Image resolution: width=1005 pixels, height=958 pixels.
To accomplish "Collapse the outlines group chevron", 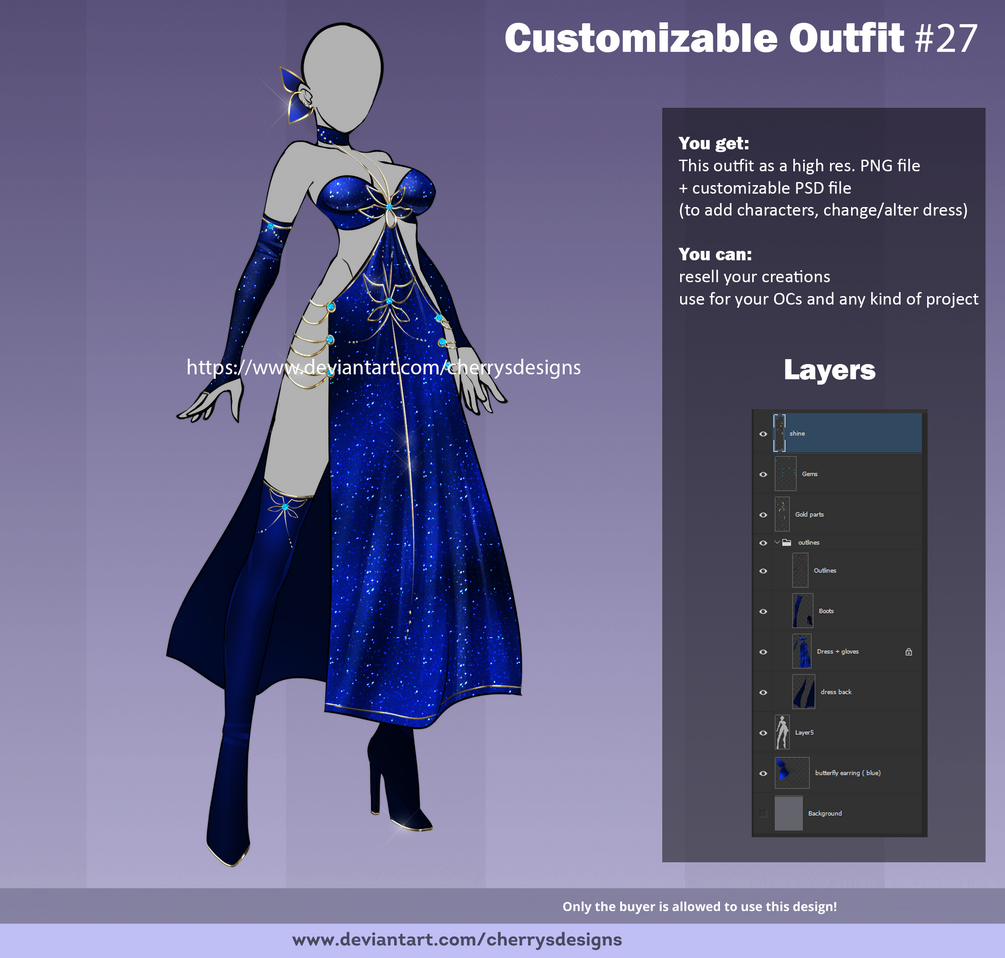I will (777, 543).
